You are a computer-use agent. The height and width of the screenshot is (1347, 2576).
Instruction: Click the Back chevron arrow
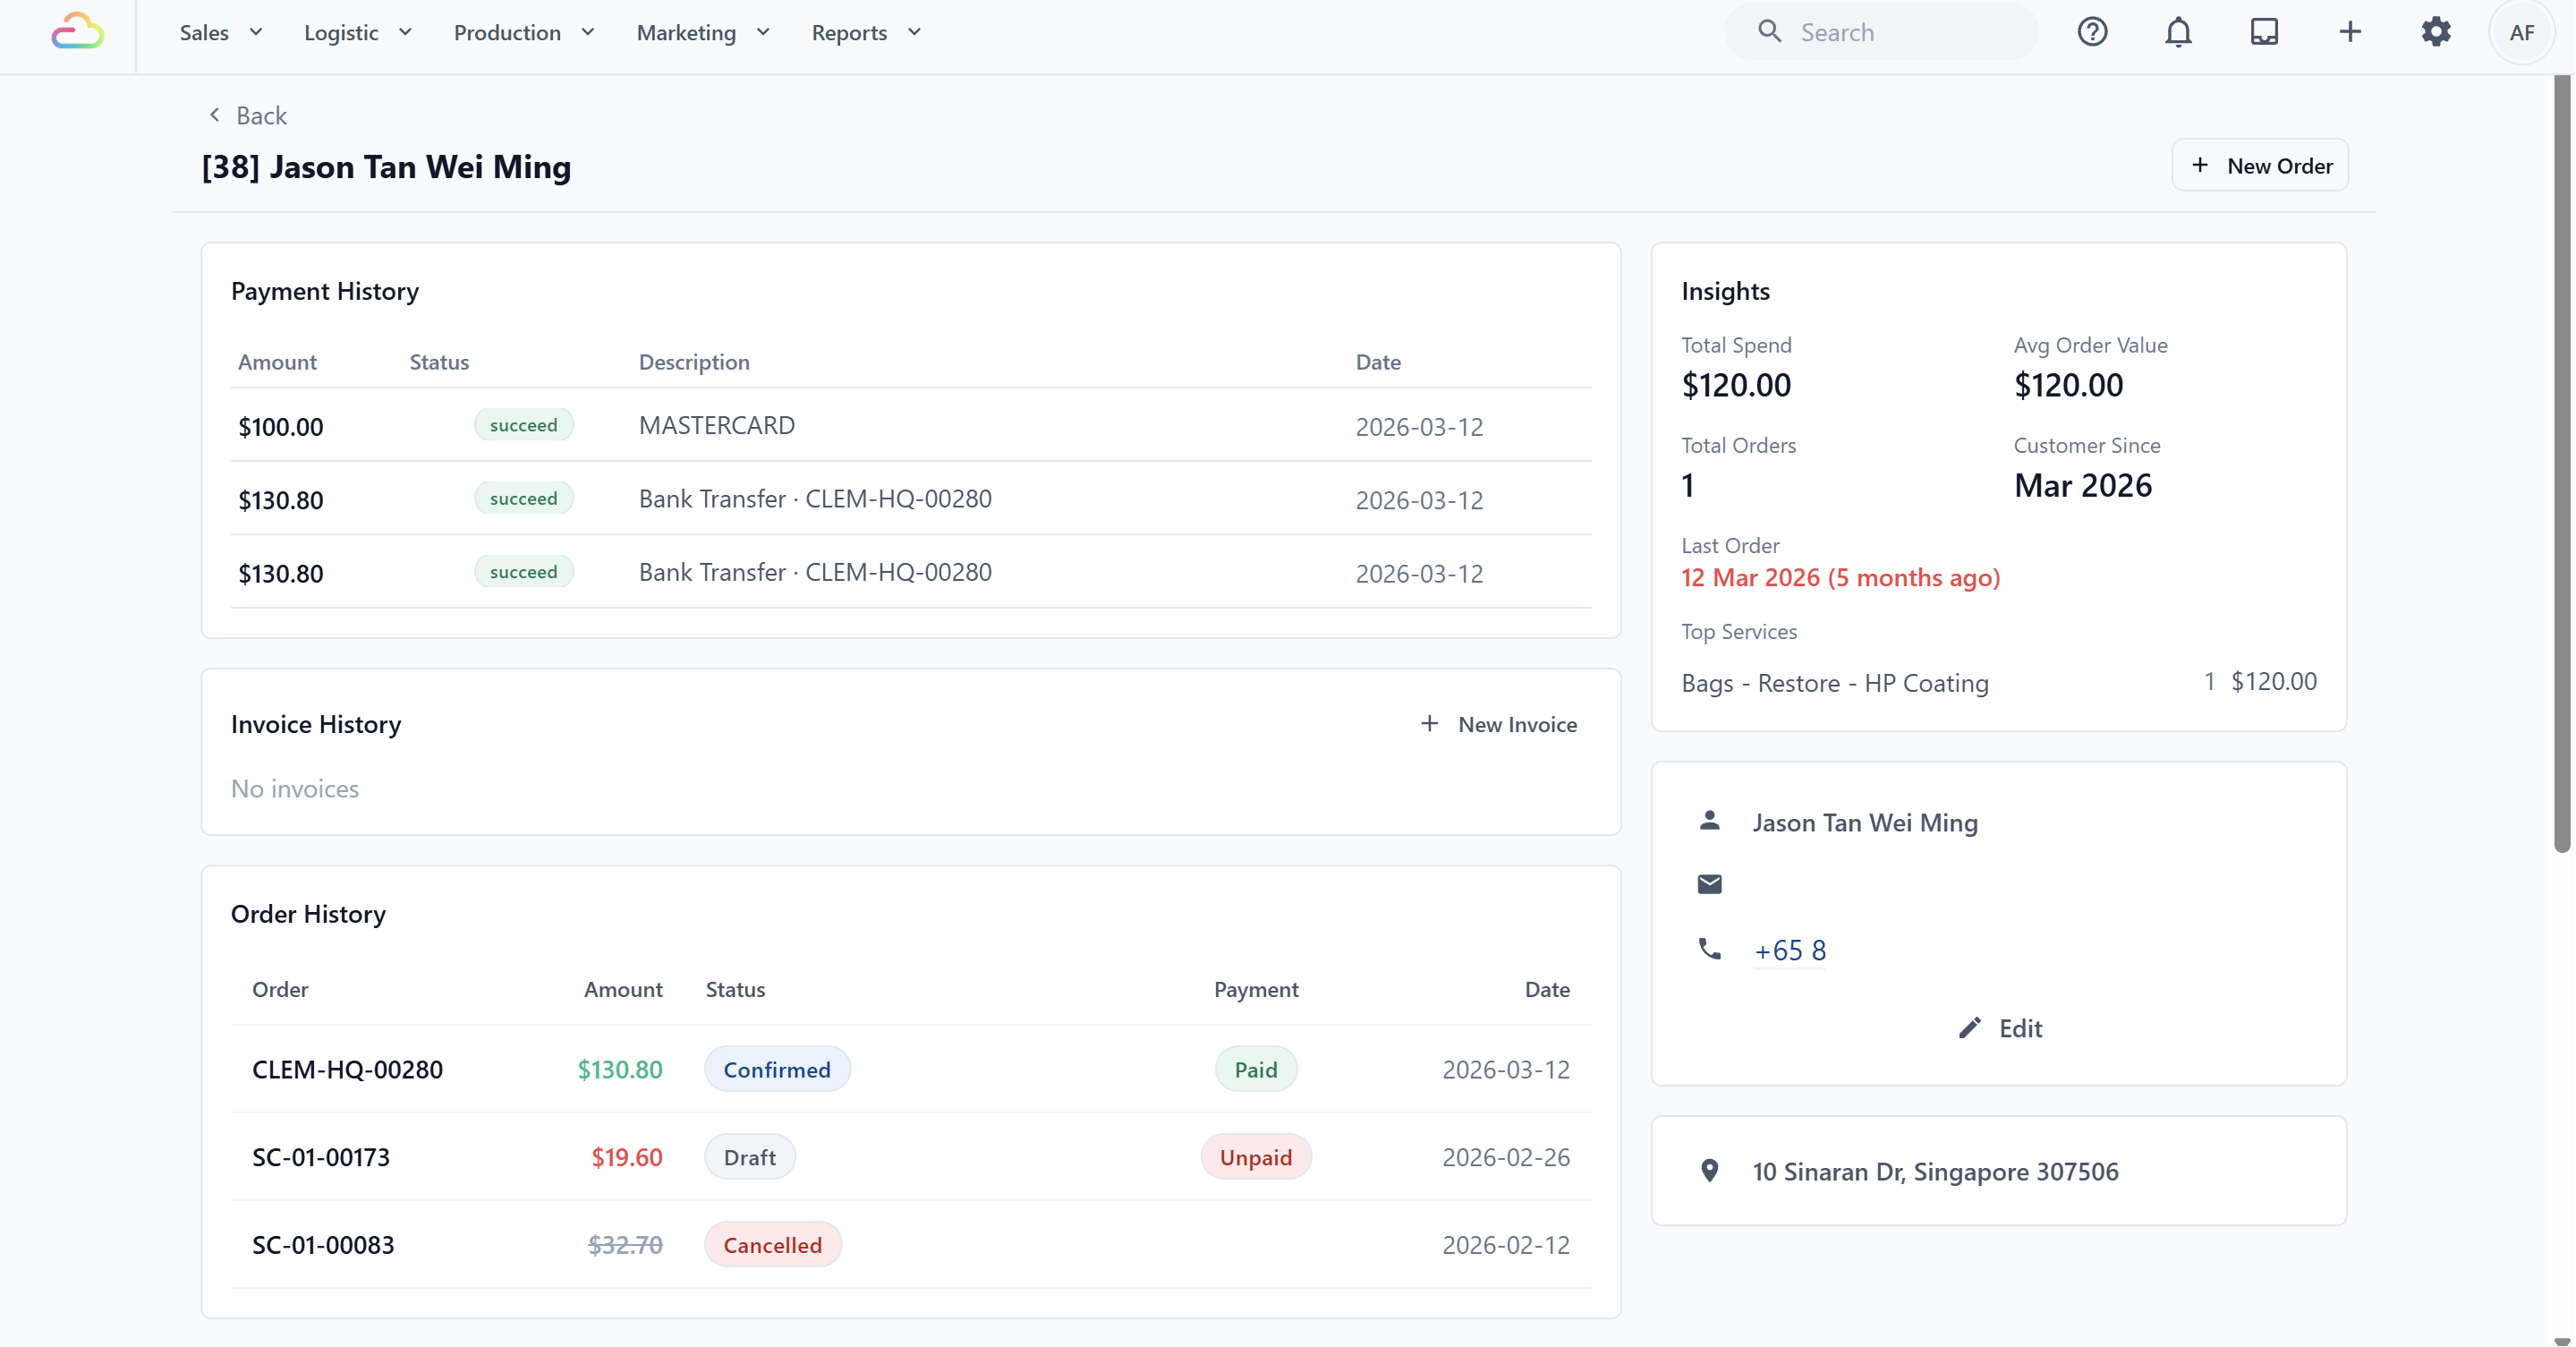point(214,115)
